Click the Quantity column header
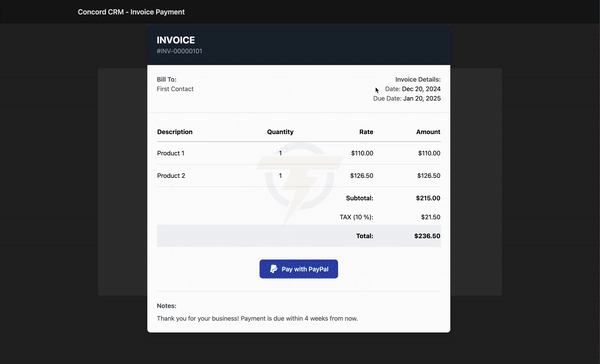Viewport: 600px width, 364px height. click(280, 132)
